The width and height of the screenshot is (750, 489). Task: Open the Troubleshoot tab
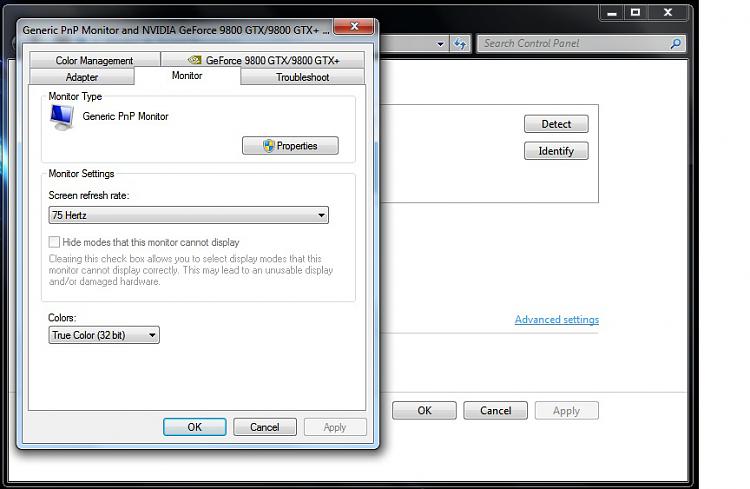pos(302,77)
